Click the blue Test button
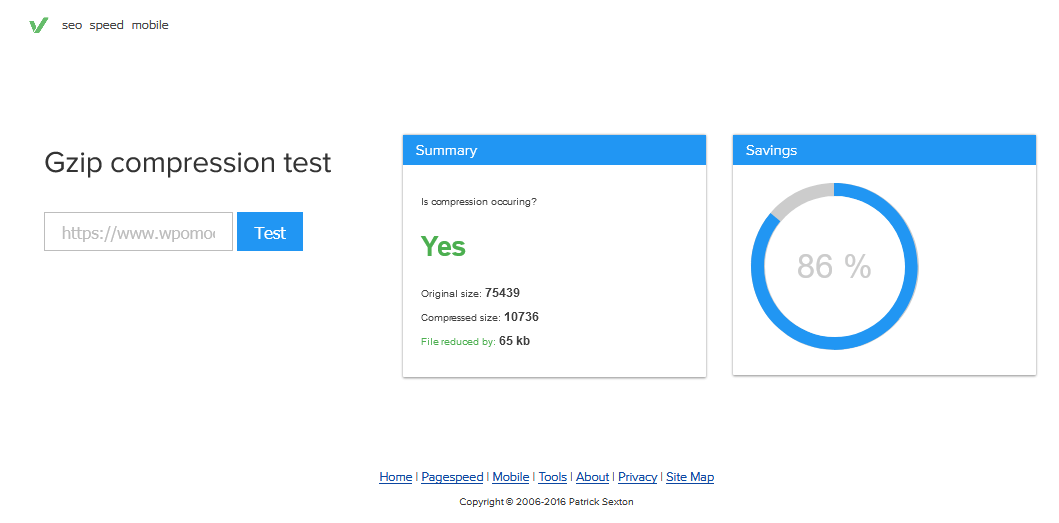The width and height of the screenshot is (1059, 523). coord(270,232)
